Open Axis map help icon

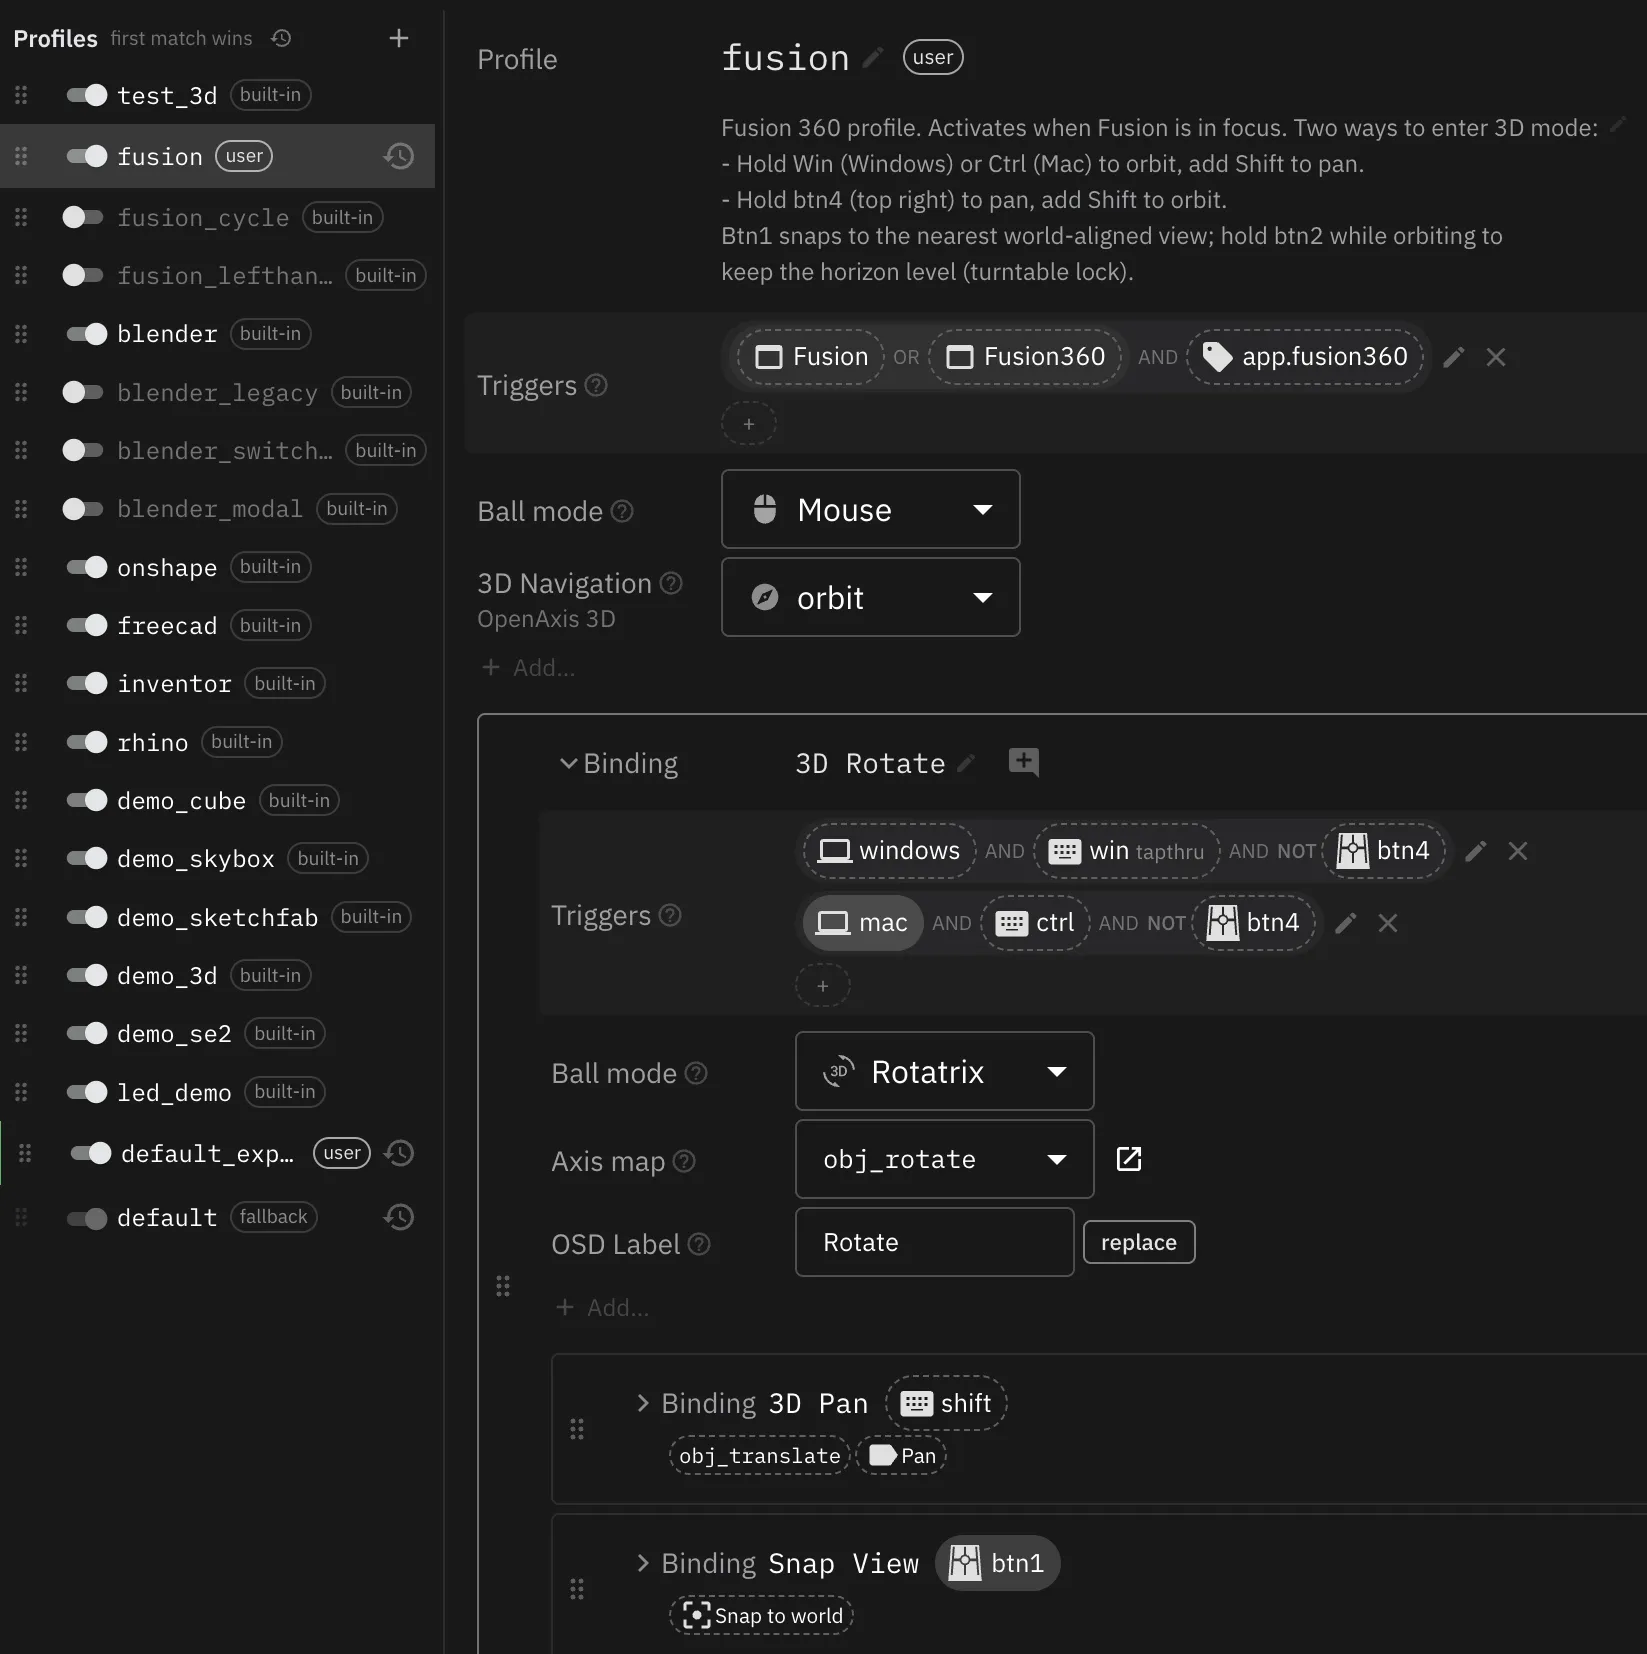(684, 1161)
